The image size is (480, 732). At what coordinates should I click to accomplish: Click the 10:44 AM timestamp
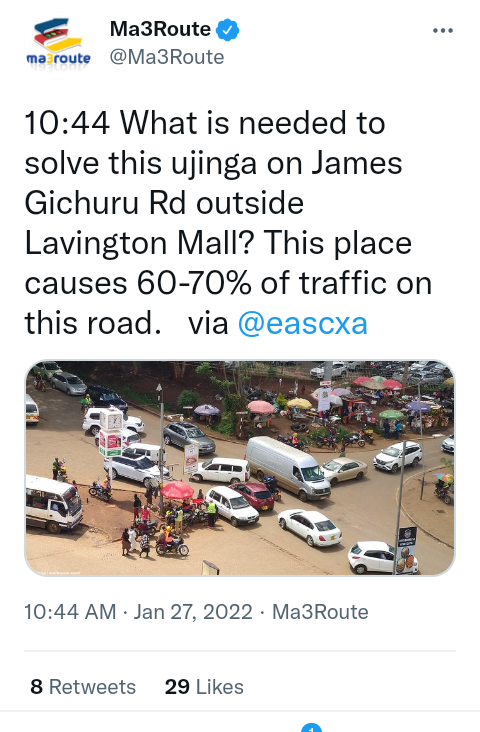(70, 612)
